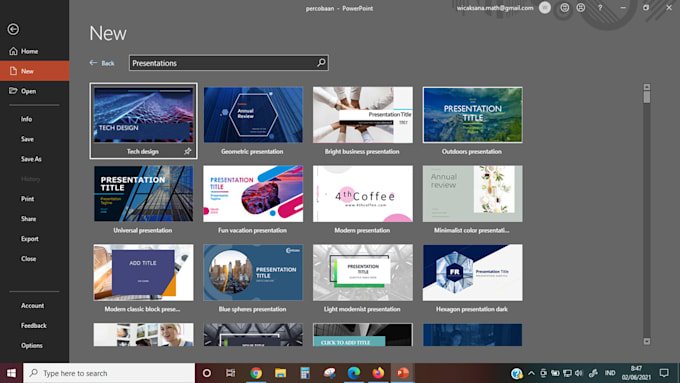The image size is (680, 383).
Task: Pin the Tech design template
Action: (x=187, y=151)
